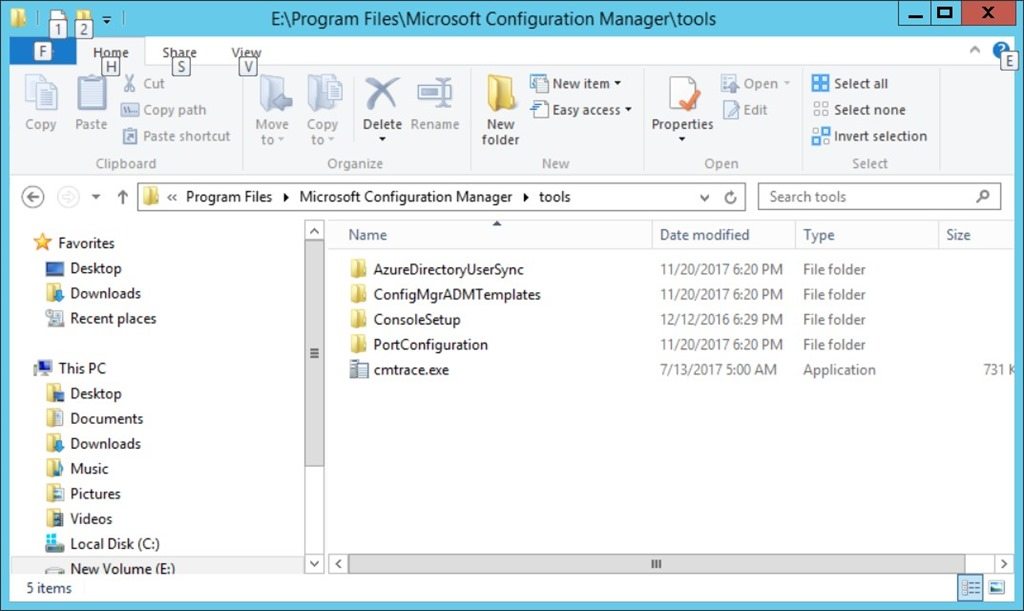Open Downloads under Favorites

tap(105, 293)
